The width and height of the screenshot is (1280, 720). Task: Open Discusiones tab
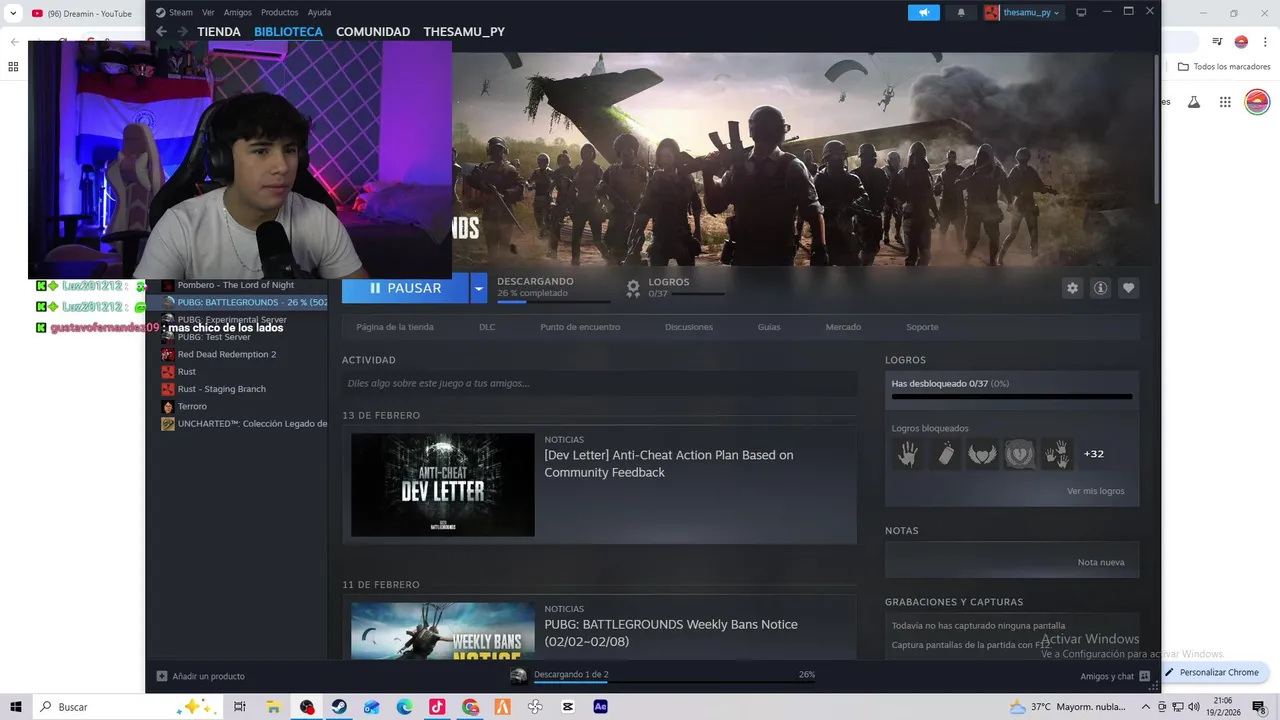[x=689, y=327]
